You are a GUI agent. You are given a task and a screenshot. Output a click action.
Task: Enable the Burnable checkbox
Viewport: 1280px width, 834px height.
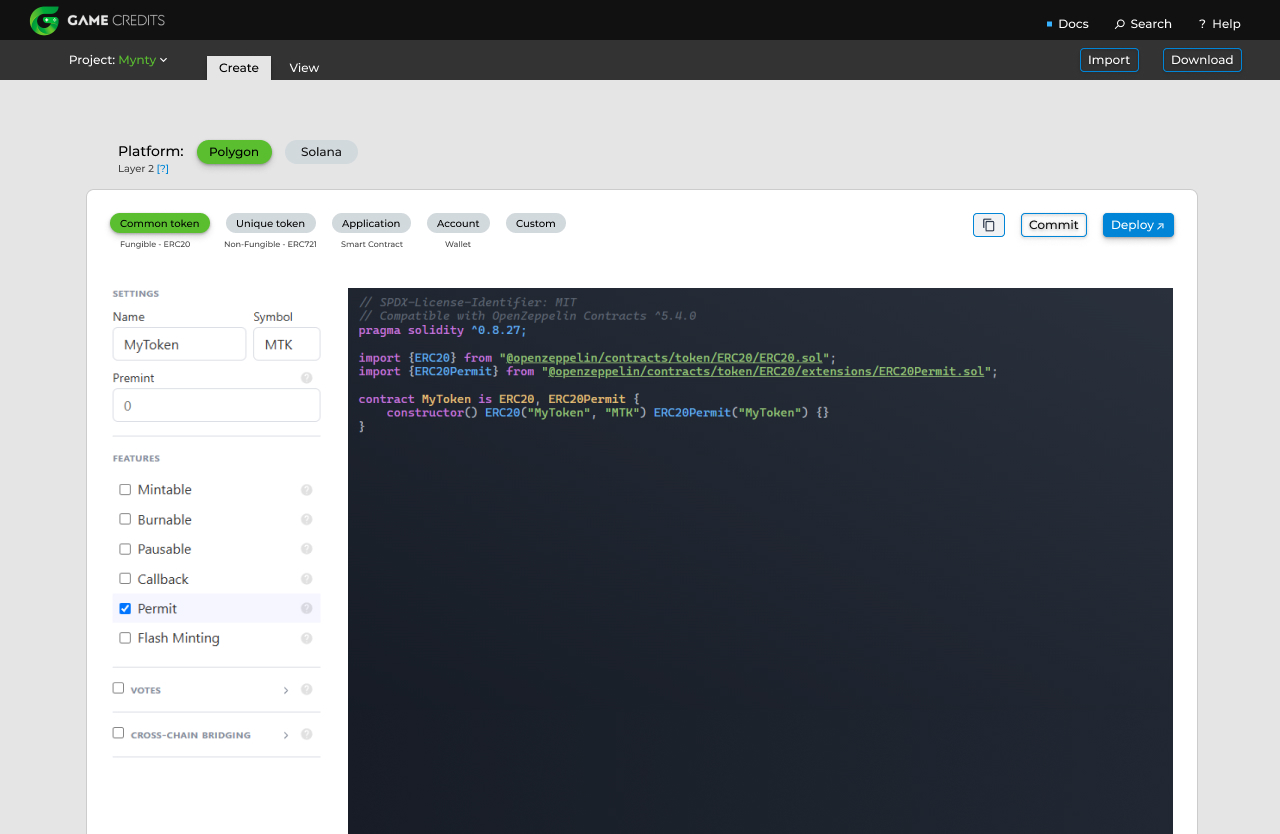pos(125,519)
